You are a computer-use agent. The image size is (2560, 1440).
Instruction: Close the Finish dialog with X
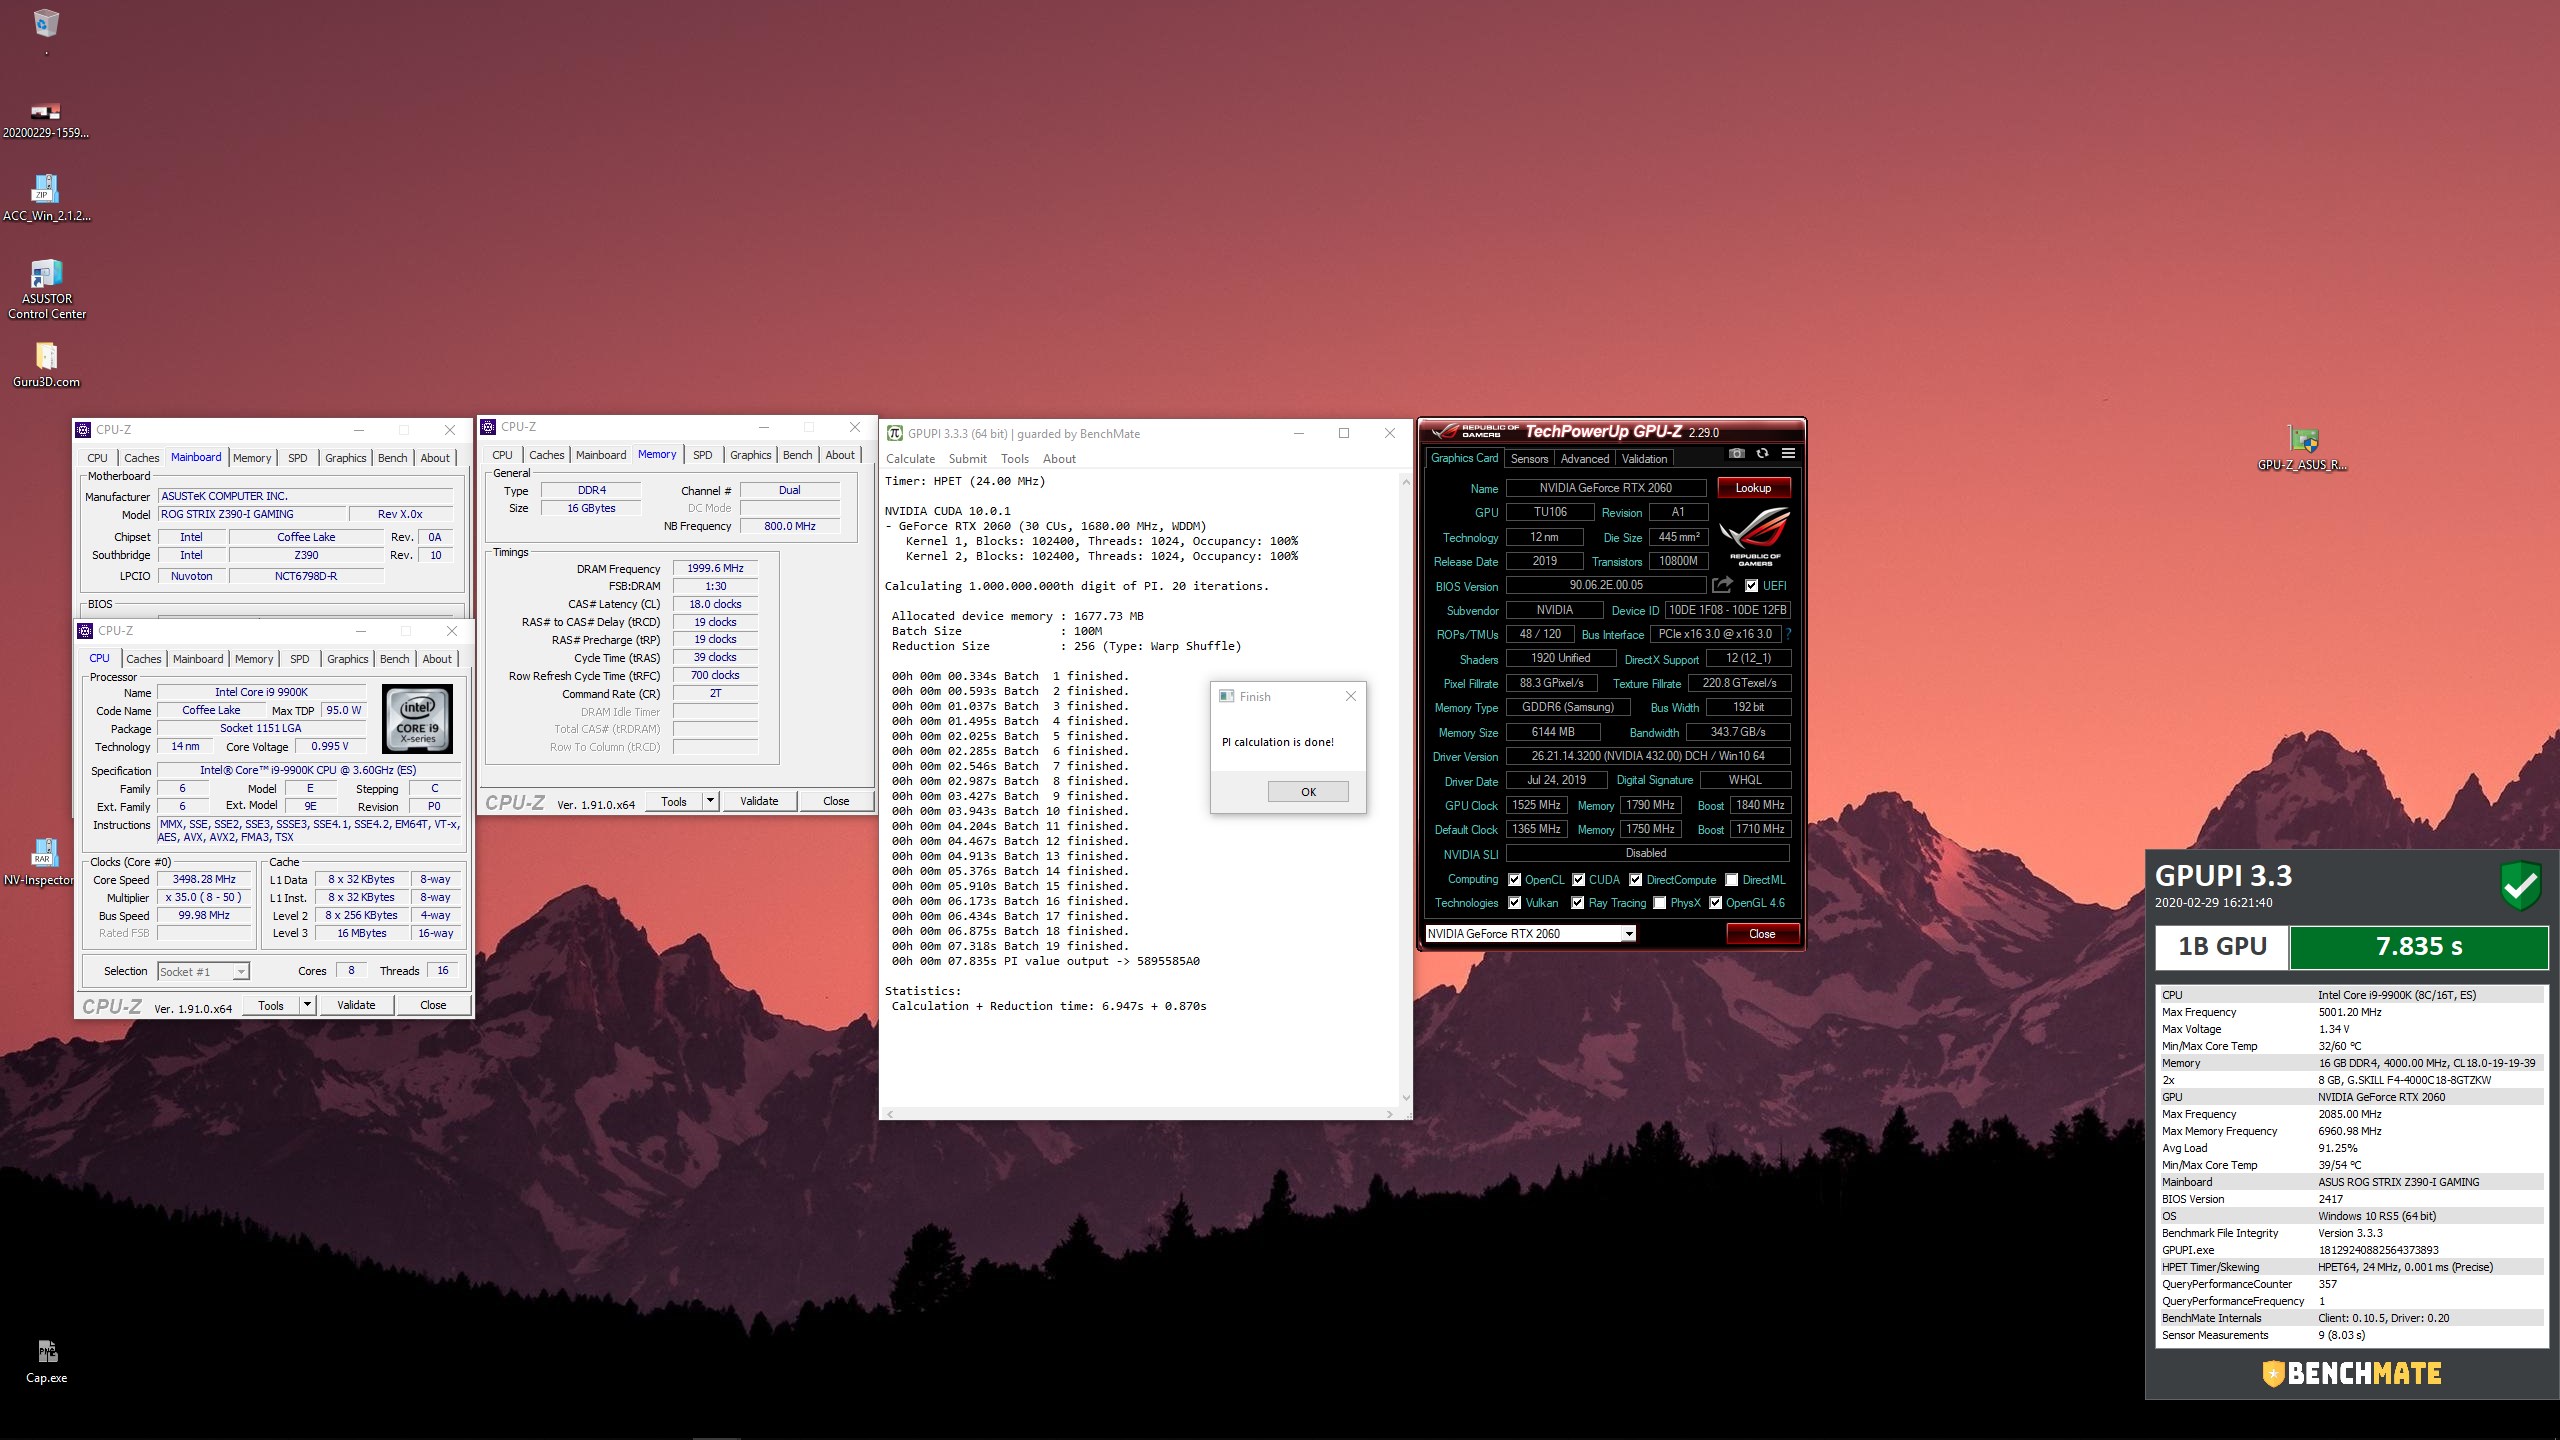point(1350,696)
